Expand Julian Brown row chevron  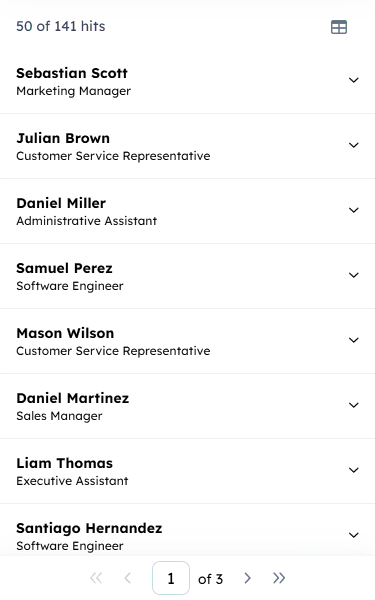tap(354, 145)
